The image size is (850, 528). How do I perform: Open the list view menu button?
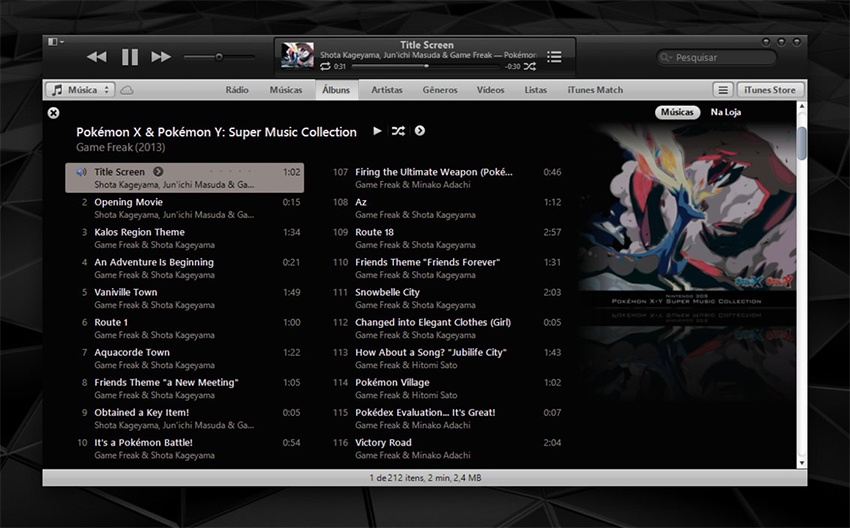point(723,90)
